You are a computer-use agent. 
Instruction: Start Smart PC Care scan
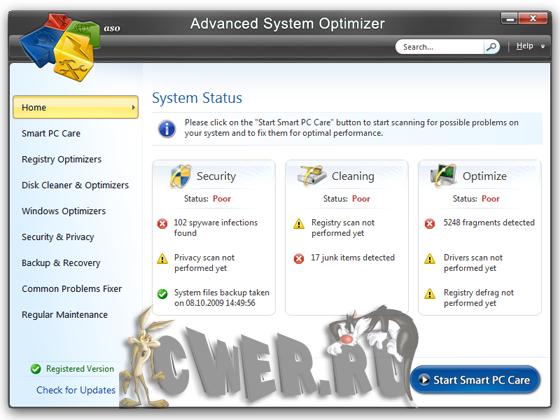coord(475,380)
